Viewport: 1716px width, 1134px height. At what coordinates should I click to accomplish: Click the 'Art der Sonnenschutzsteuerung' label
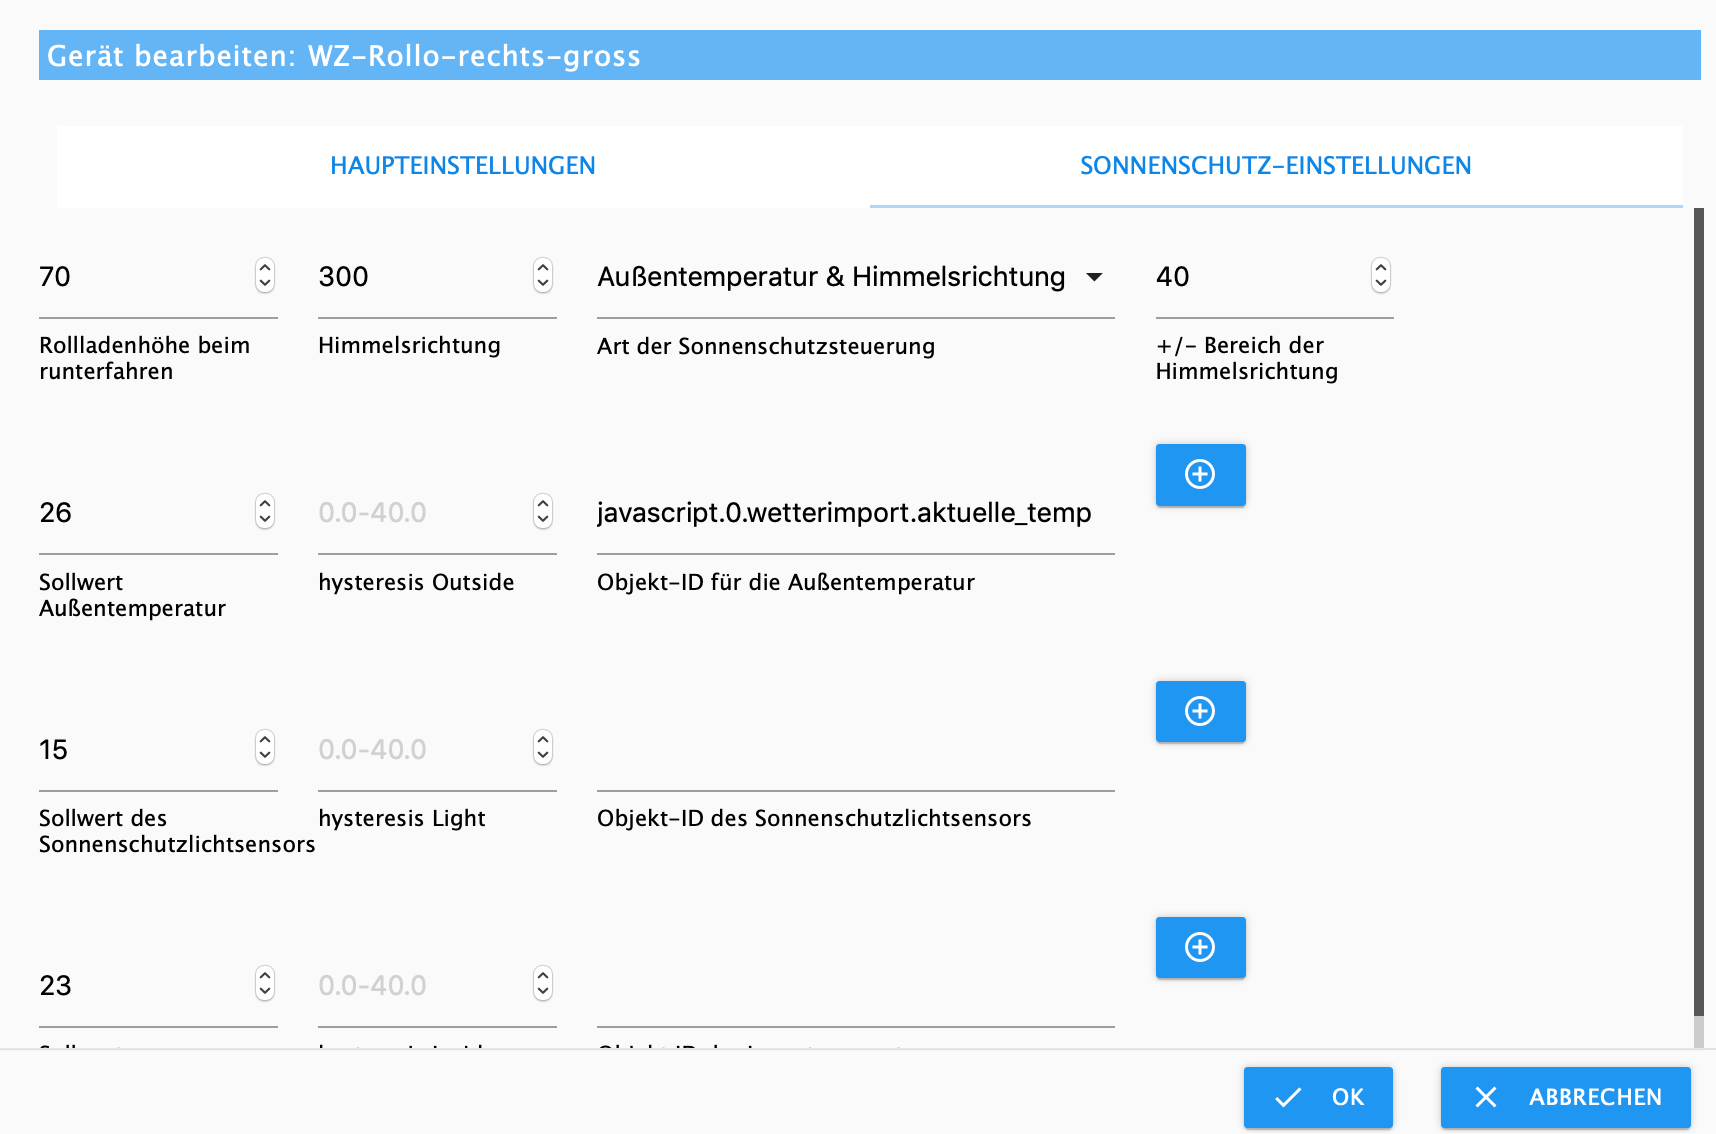[766, 346]
